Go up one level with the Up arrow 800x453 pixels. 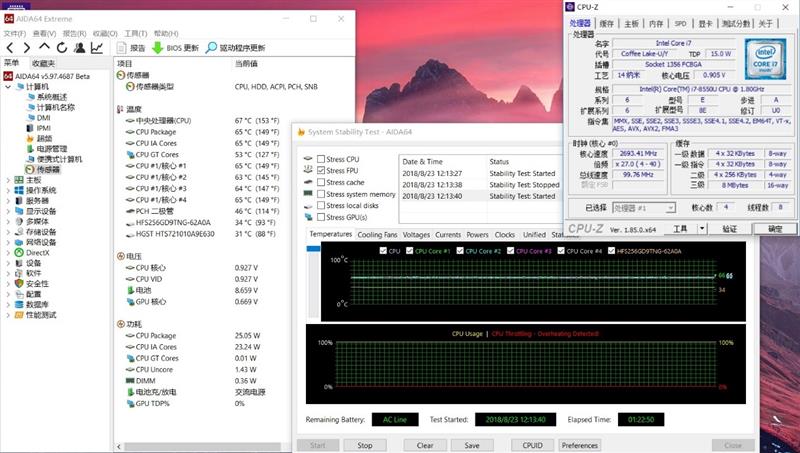pyautogui.click(x=44, y=47)
